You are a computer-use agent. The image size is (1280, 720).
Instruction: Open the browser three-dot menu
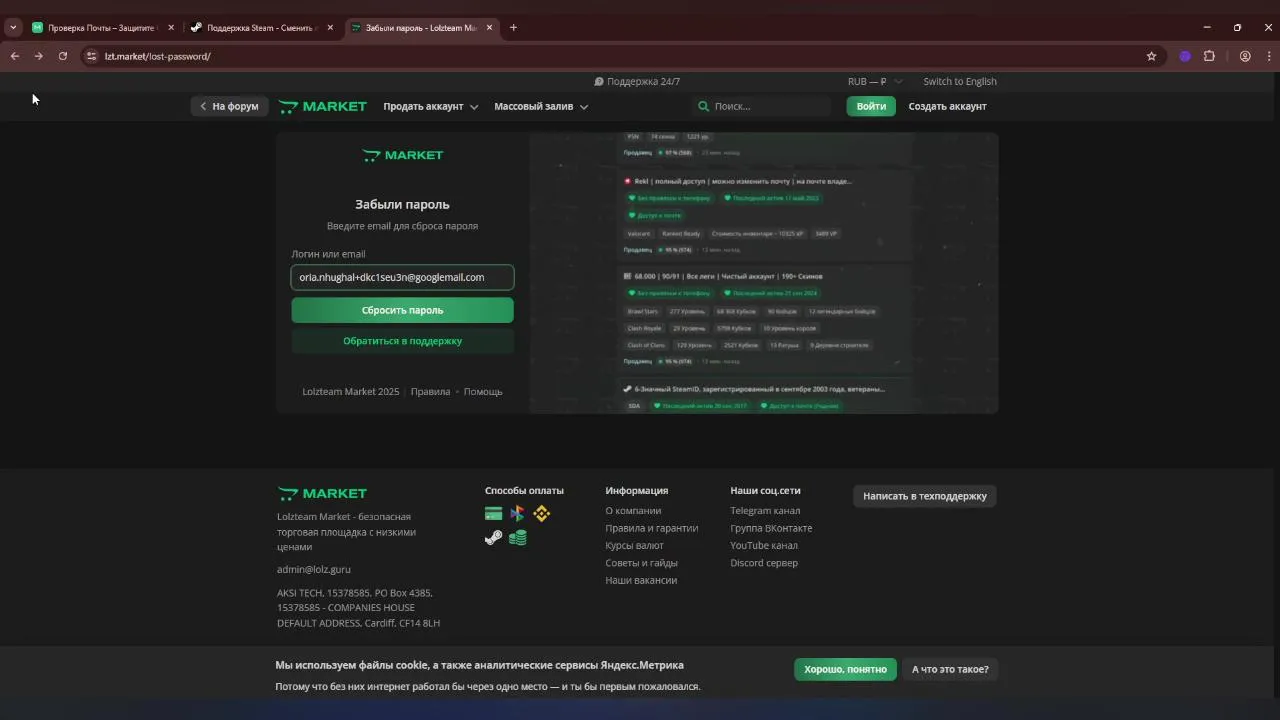1269,56
